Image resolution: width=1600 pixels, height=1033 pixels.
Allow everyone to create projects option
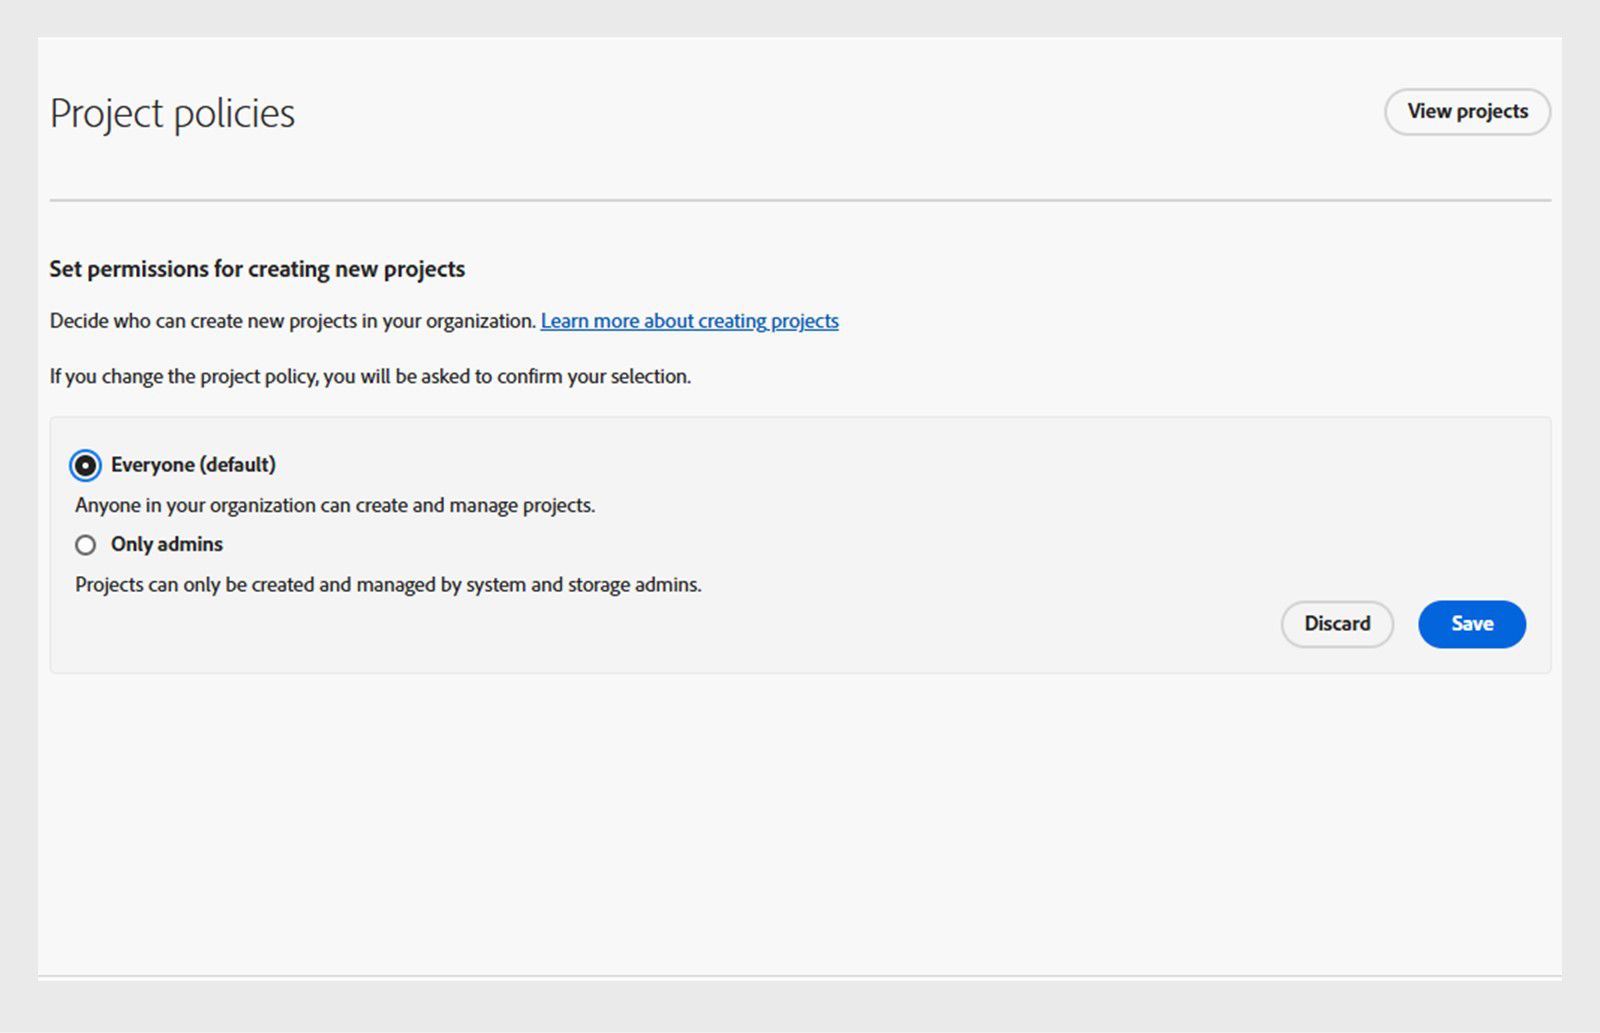(x=86, y=465)
